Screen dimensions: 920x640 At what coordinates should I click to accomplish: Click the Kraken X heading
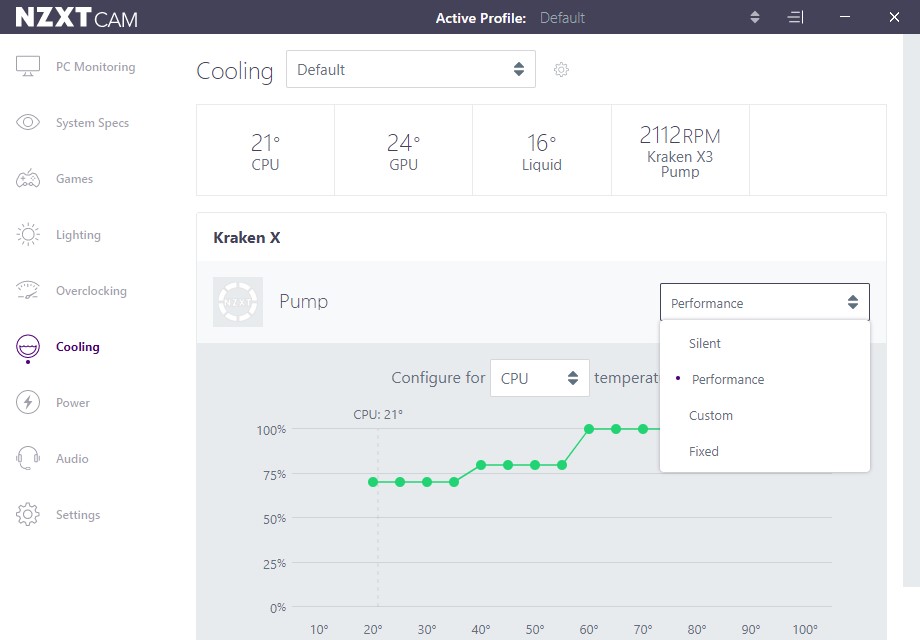click(x=246, y=238)
